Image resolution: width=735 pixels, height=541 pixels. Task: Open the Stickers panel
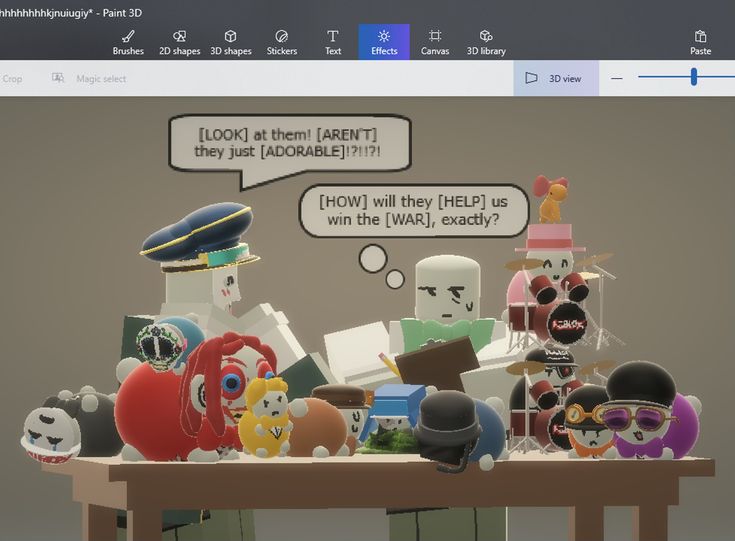tap(282, 42)
